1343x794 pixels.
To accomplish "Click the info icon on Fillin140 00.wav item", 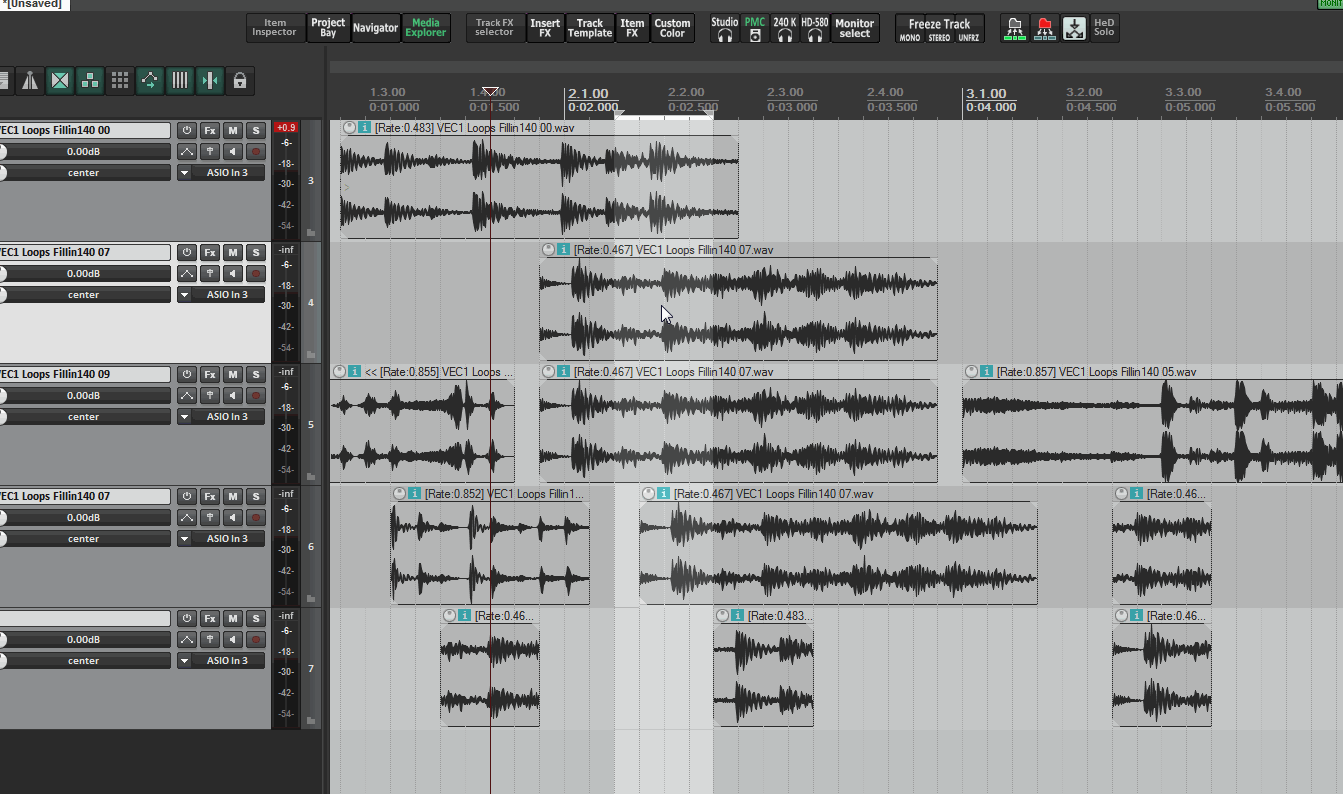I will coord(365,128).
